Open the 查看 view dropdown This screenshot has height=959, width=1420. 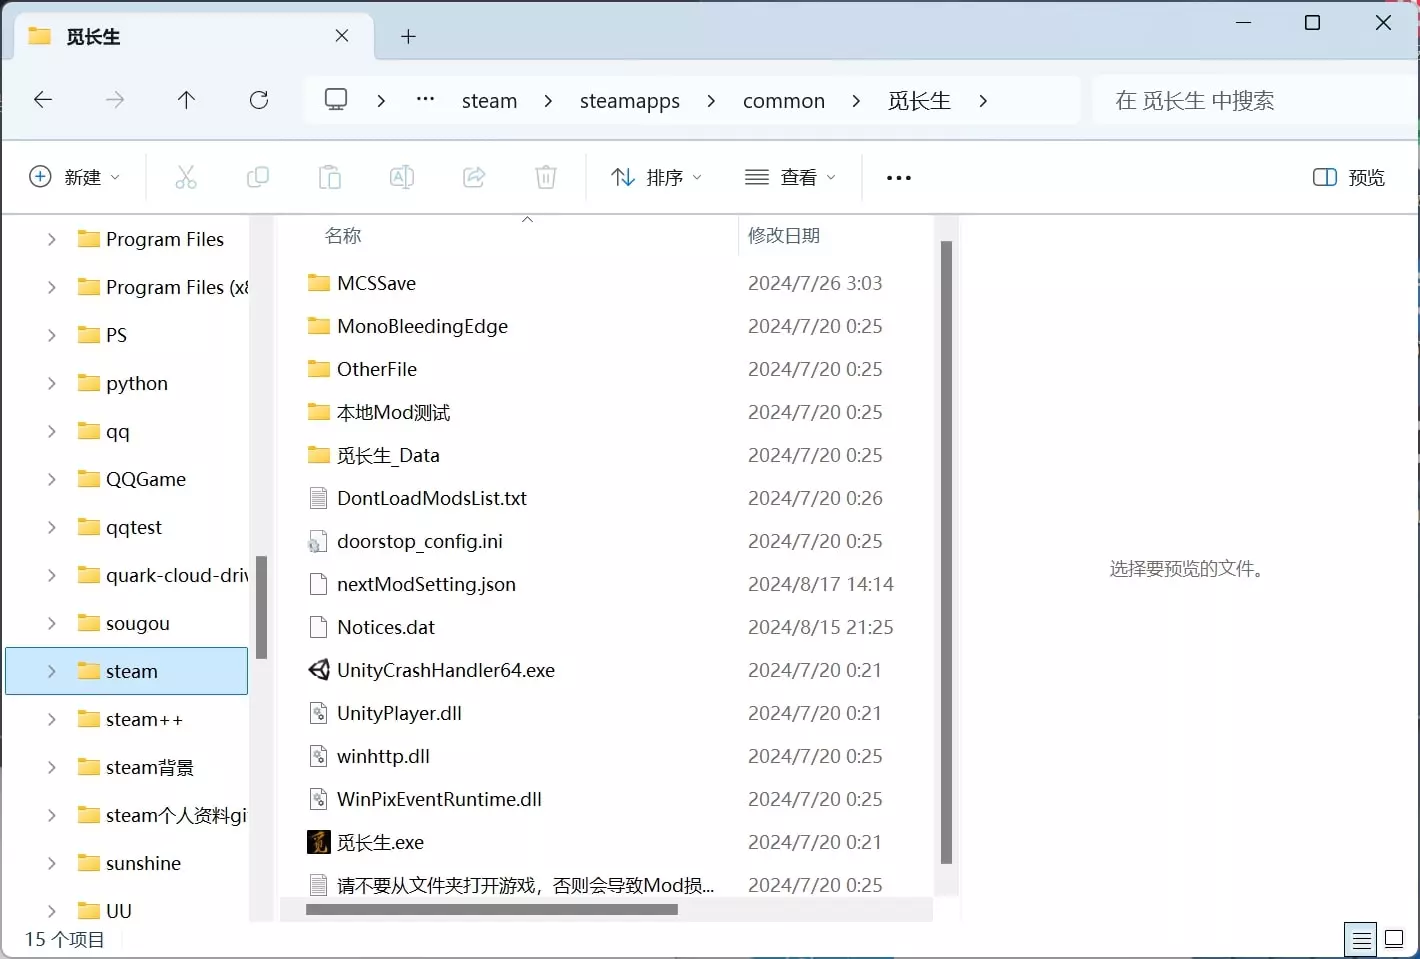[790, 178]
